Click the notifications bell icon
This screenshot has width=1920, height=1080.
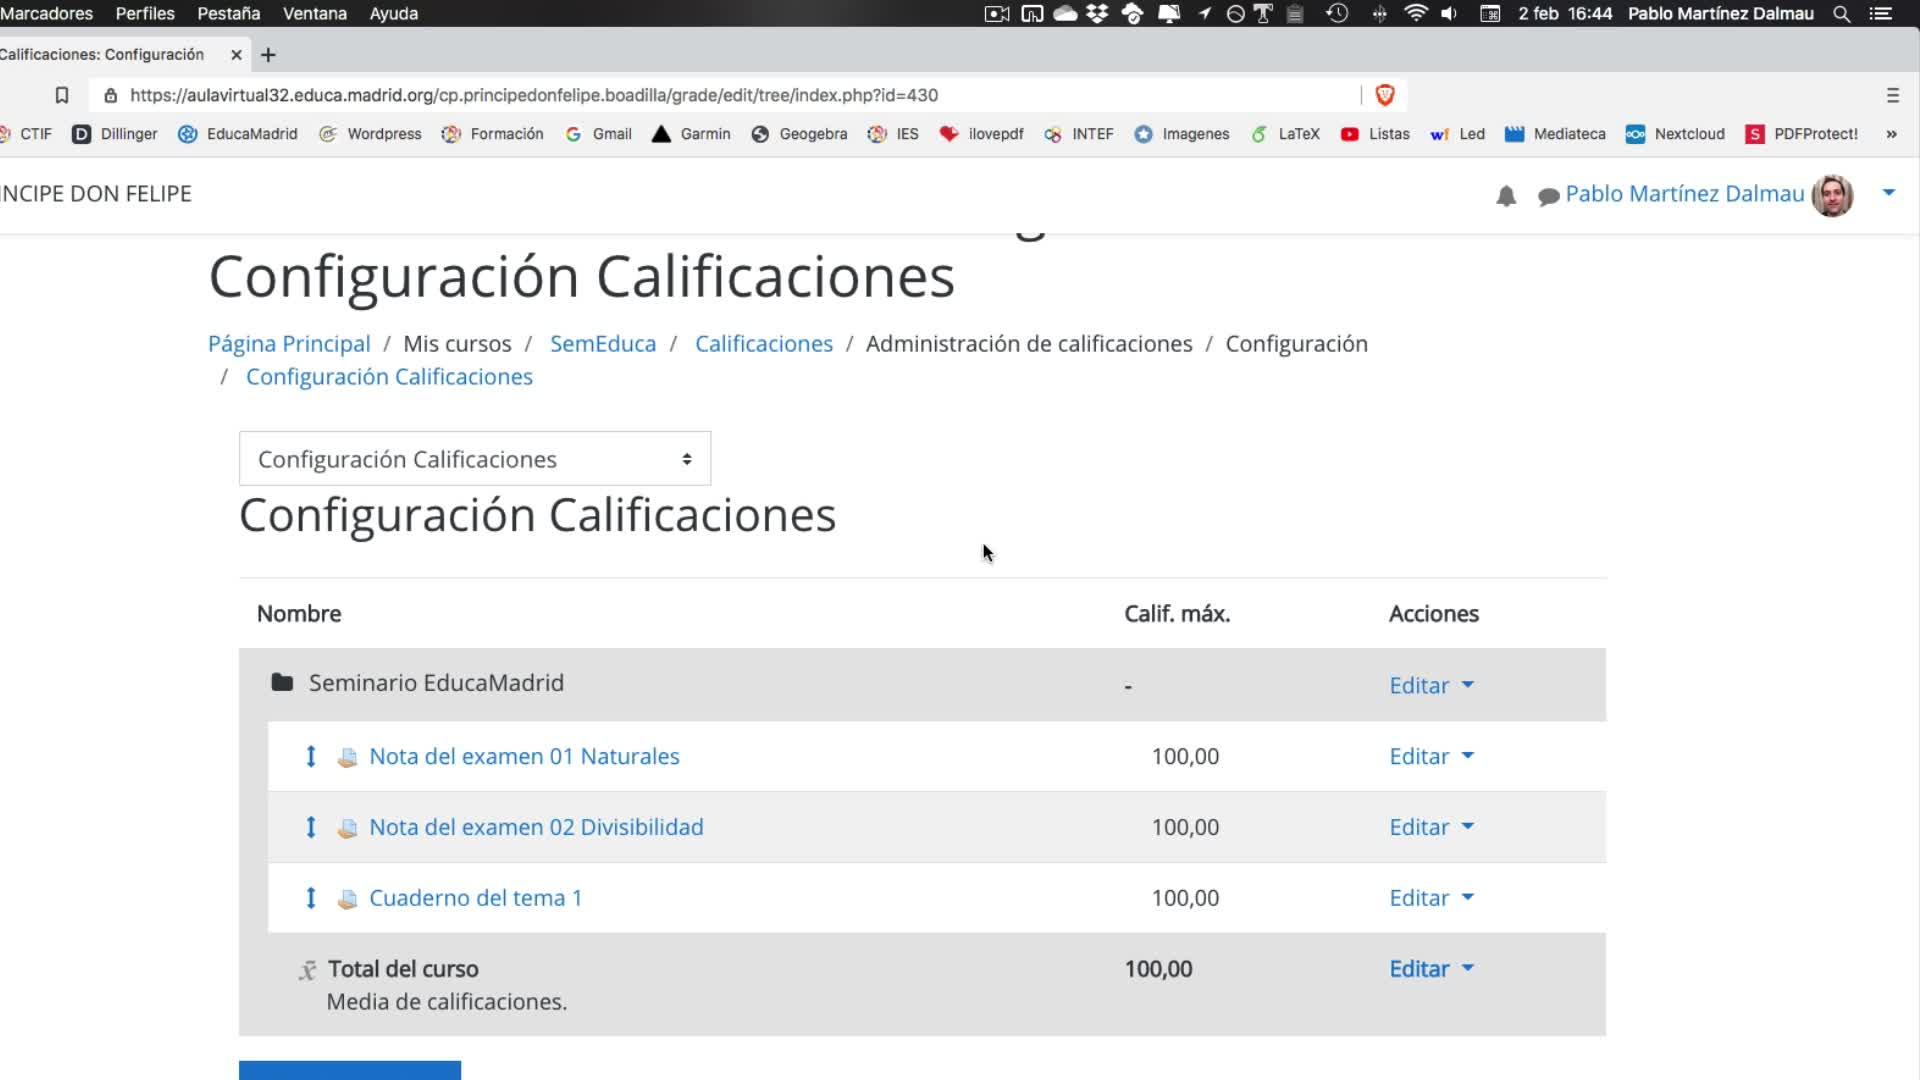point(1506,196)
